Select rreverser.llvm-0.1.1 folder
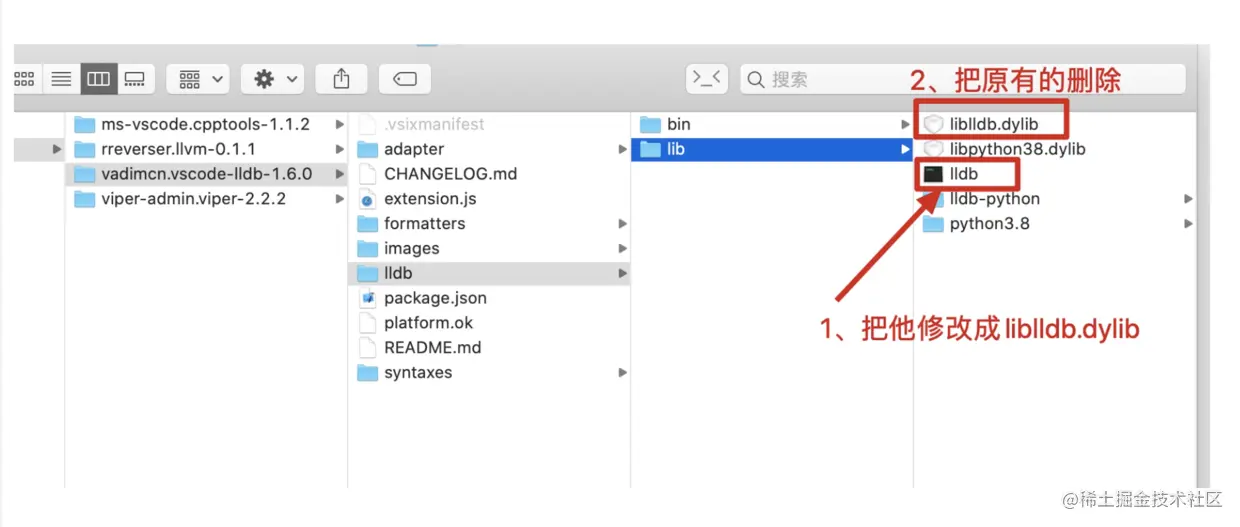The width and height of the screenshot is (1240, 527). 207,149
